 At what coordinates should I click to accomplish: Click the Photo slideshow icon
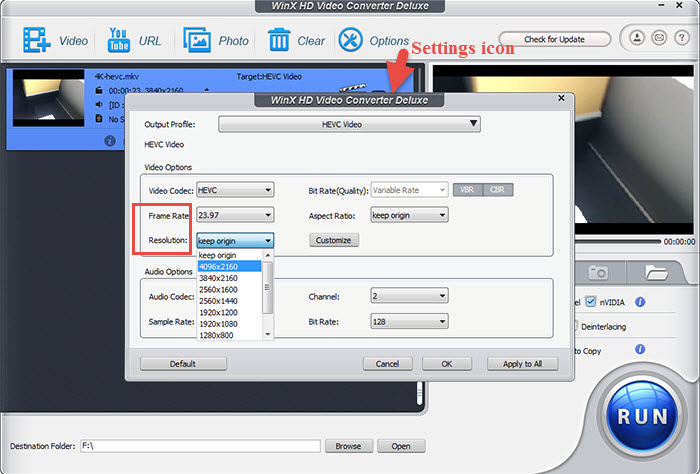click(197, 41)
